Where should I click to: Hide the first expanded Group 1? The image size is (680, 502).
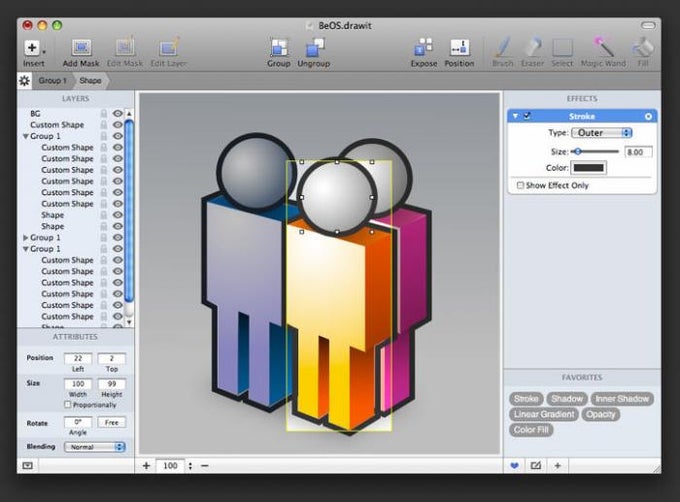click(x=118, y=136)
